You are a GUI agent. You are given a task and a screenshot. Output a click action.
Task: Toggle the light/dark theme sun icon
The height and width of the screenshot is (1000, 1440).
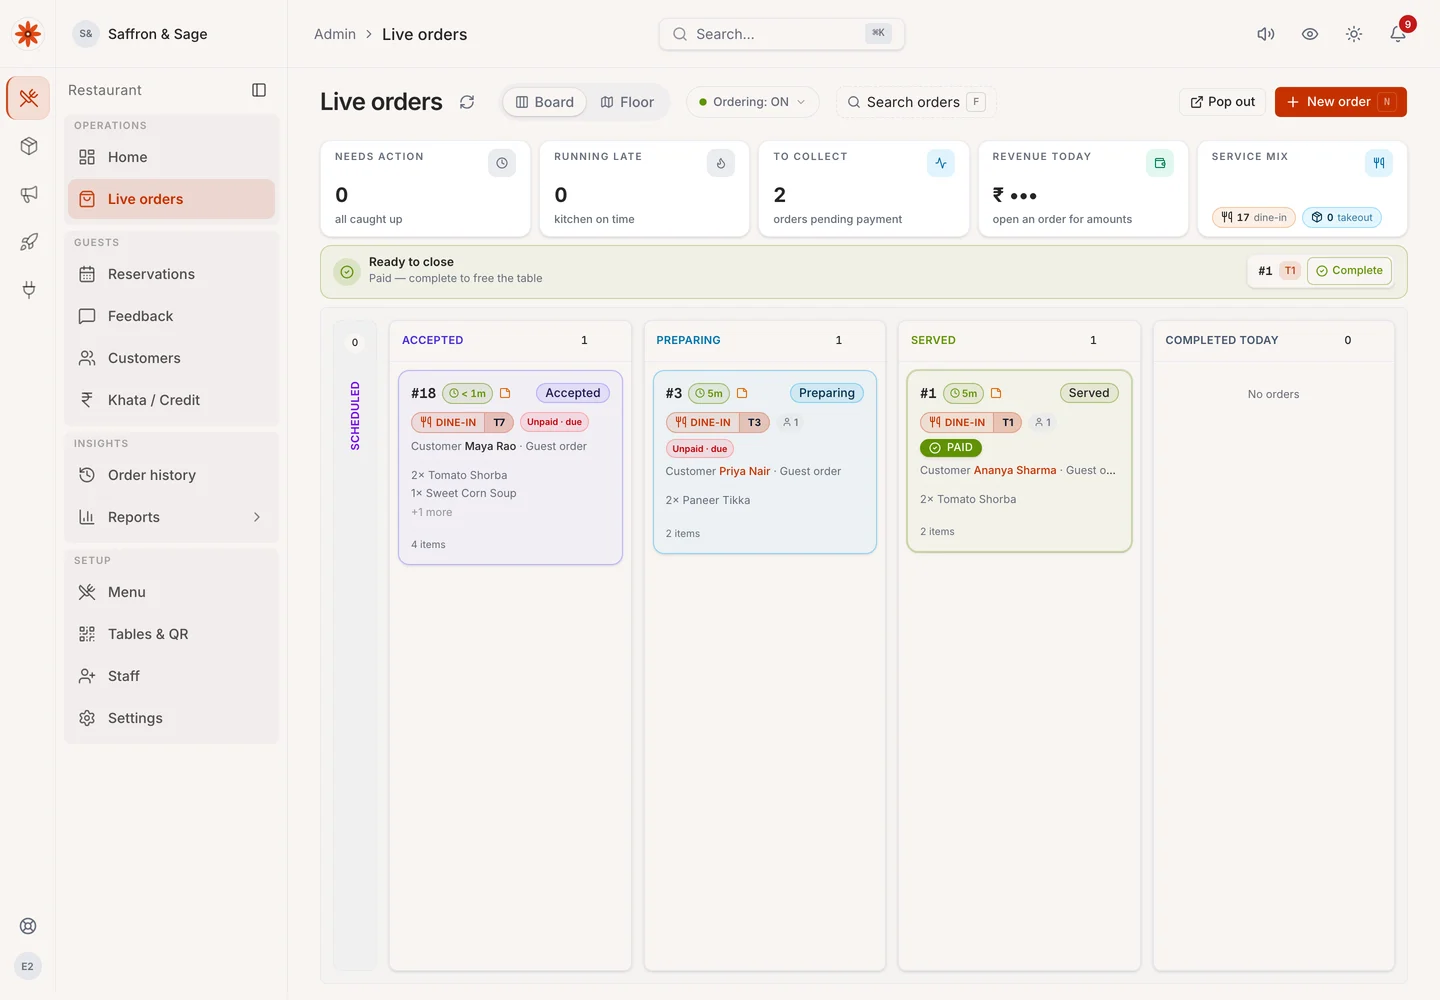[x=1354, y=34]
